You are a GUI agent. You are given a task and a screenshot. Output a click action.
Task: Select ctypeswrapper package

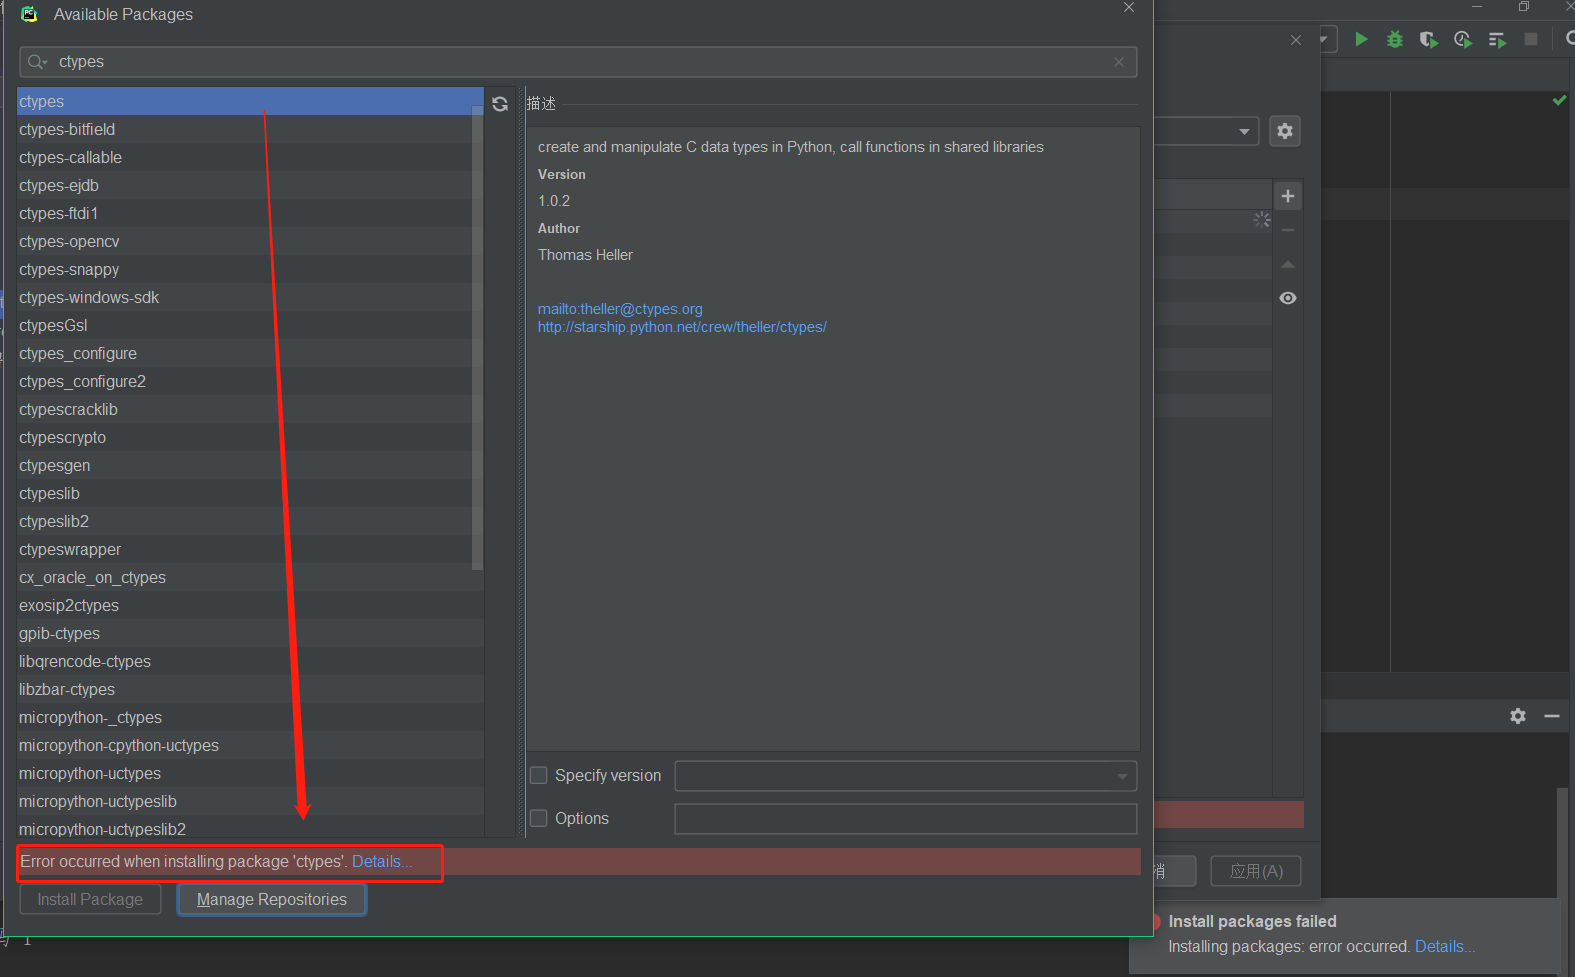(x=250, y=549)
